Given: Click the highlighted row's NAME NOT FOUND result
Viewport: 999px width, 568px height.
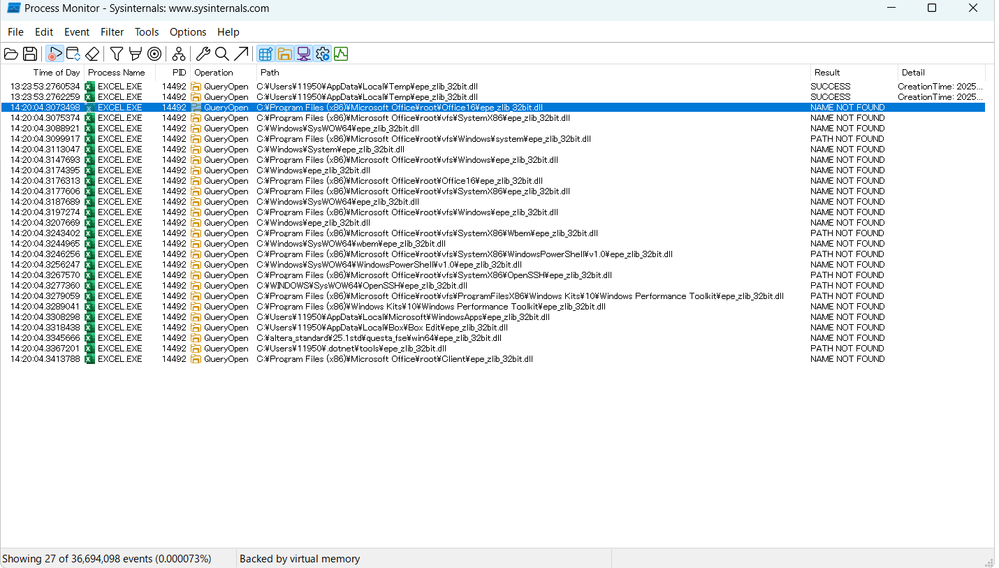Looking at the screenshot, I should pyautogui.click(x=847, y=108).
